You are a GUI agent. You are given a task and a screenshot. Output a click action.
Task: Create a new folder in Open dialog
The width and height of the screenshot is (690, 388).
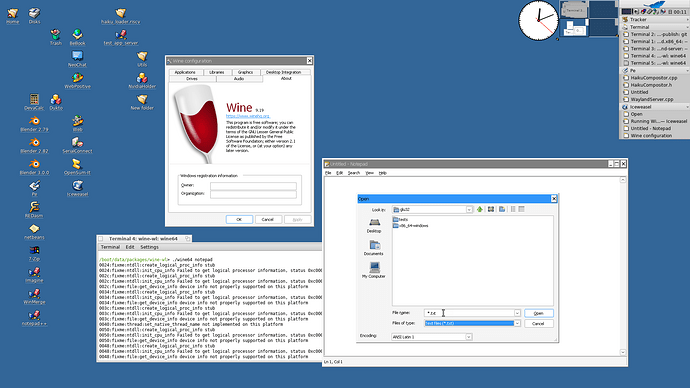pyautogui.click(x=502, y=209)
